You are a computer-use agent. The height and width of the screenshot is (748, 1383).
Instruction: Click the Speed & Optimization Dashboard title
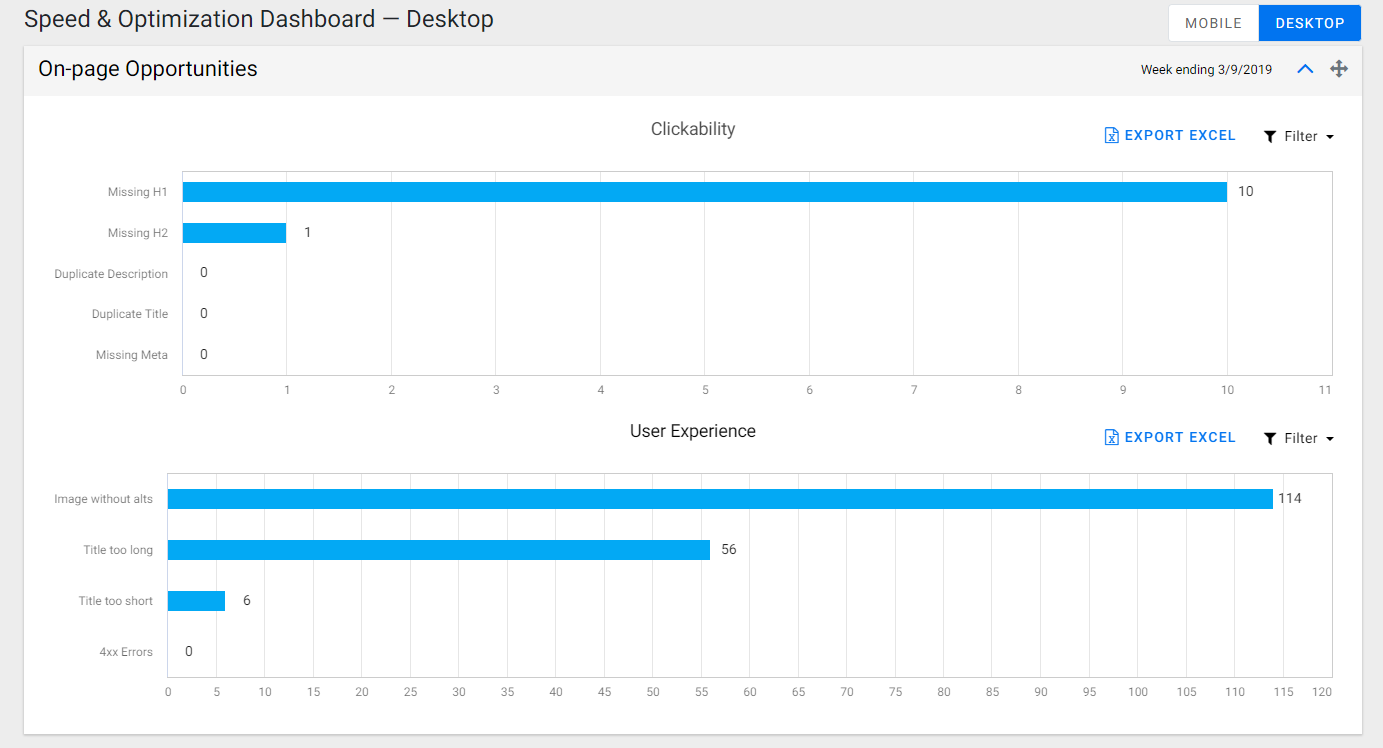(258, 19)
